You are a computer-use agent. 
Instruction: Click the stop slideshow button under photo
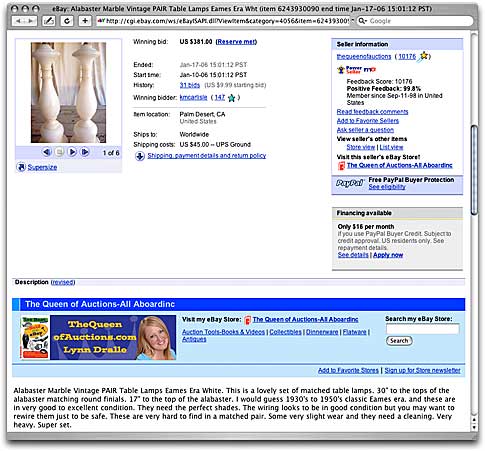click(59, 152)
